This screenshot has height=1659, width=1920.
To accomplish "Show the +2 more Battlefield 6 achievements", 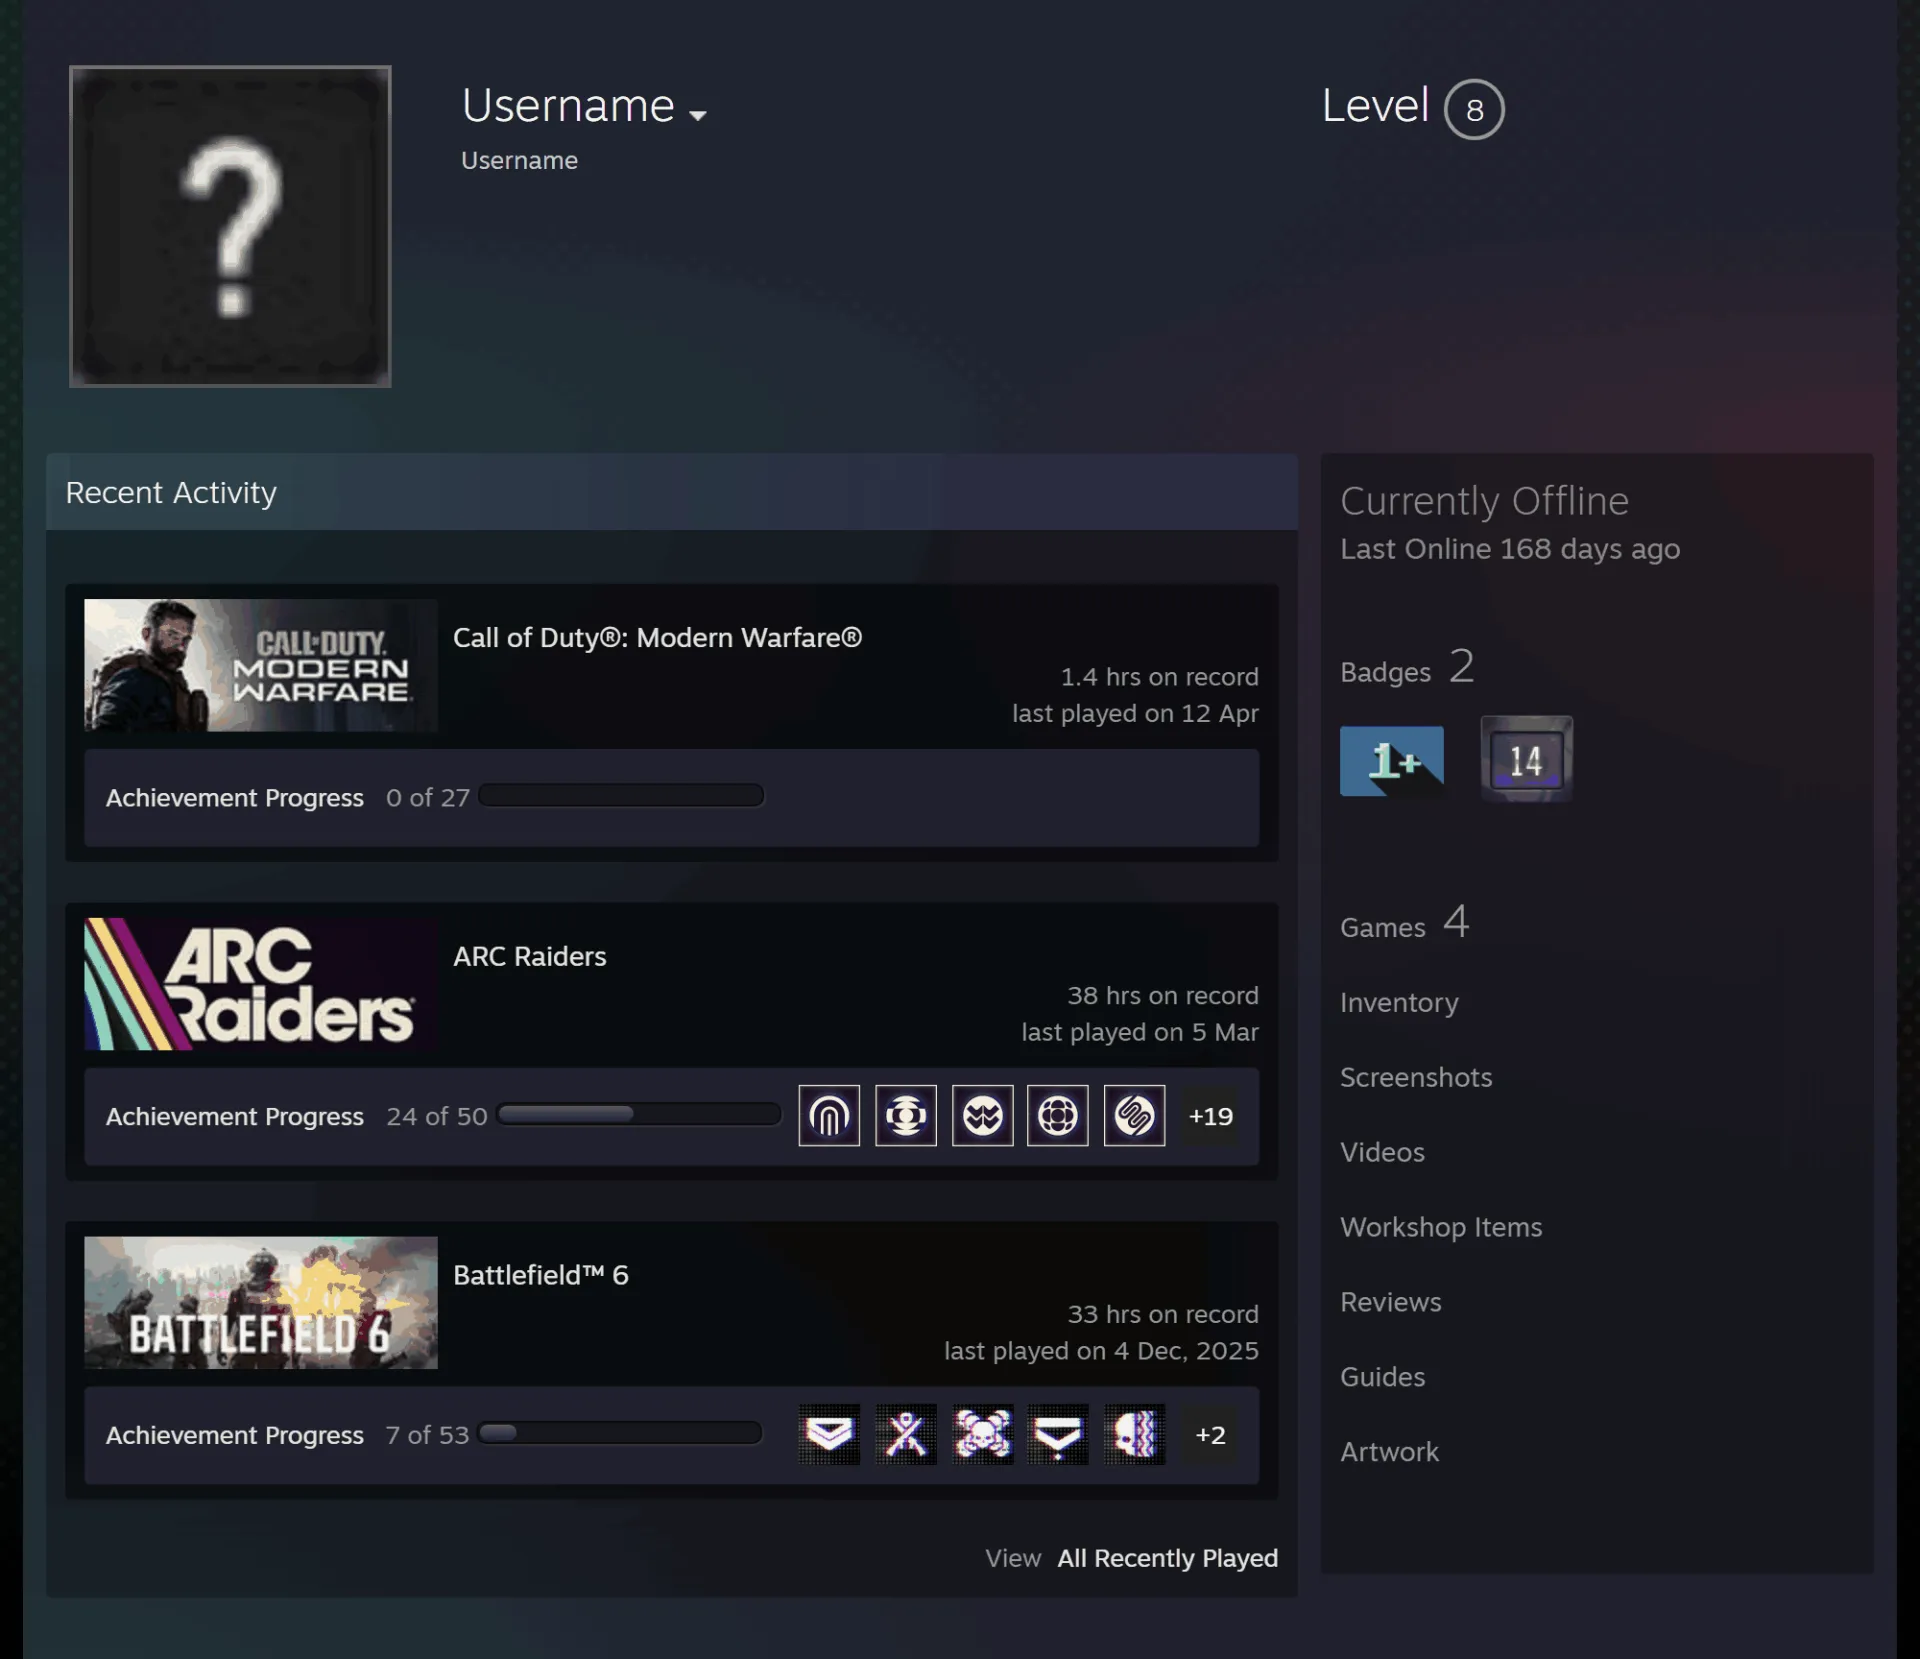I will point(1210,1435).
